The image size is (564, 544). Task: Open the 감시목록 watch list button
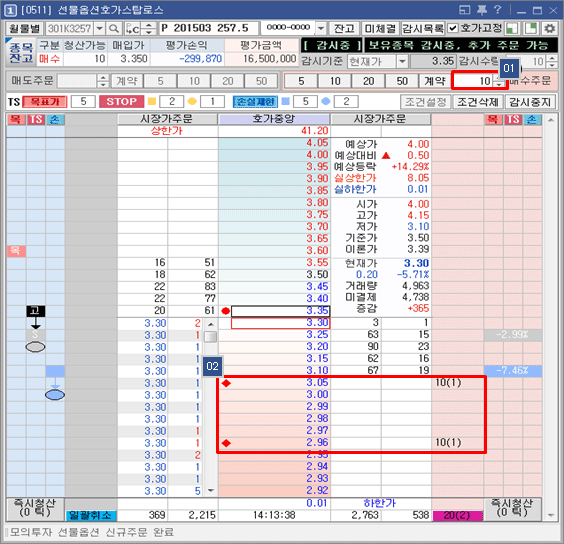423,28
